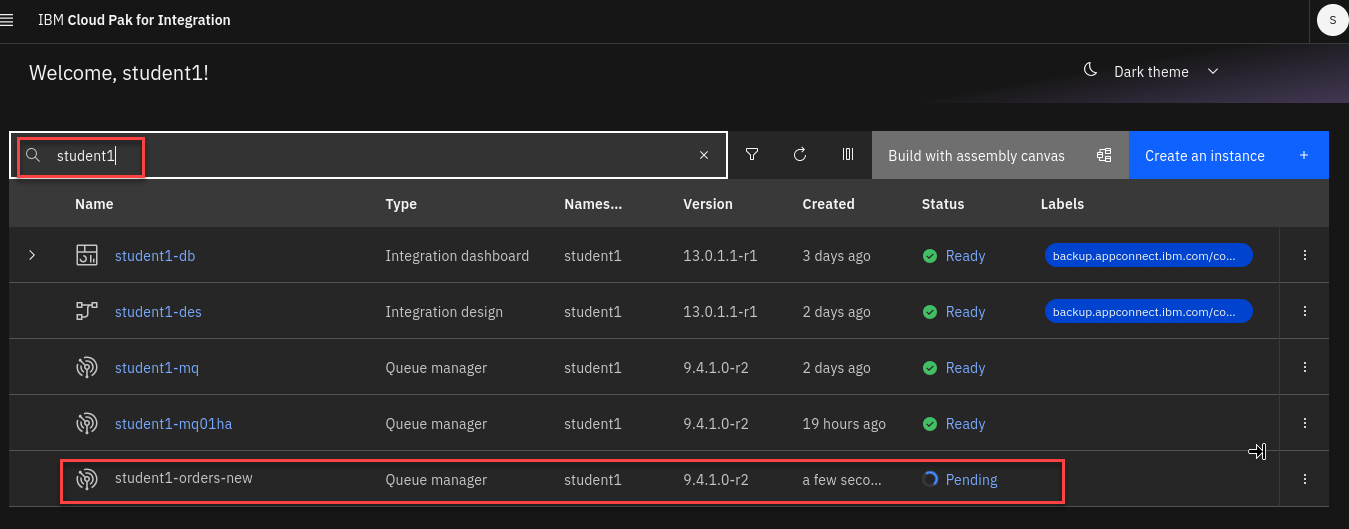Expand the student1-db row

tap(32, 255)
